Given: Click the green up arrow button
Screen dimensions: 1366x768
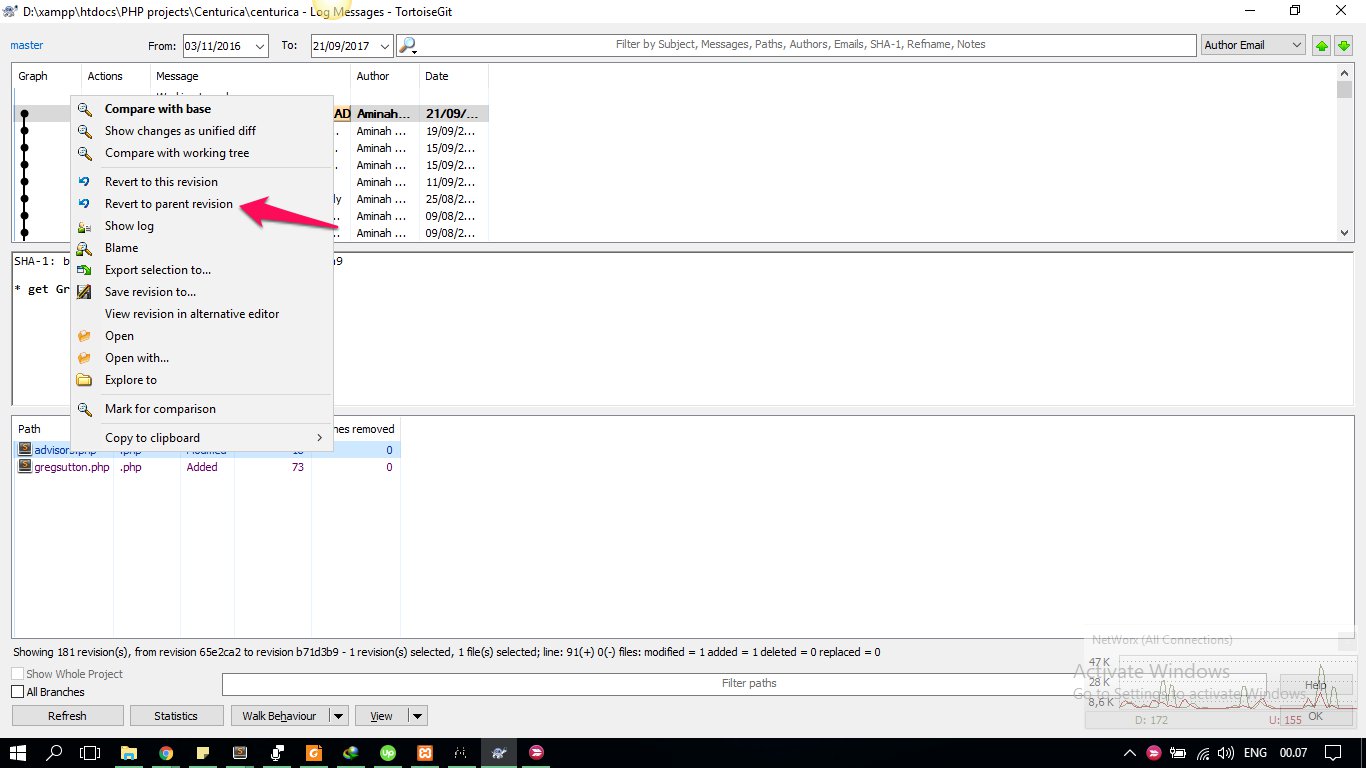Looking at the screenshot, I should point(1322,45).
